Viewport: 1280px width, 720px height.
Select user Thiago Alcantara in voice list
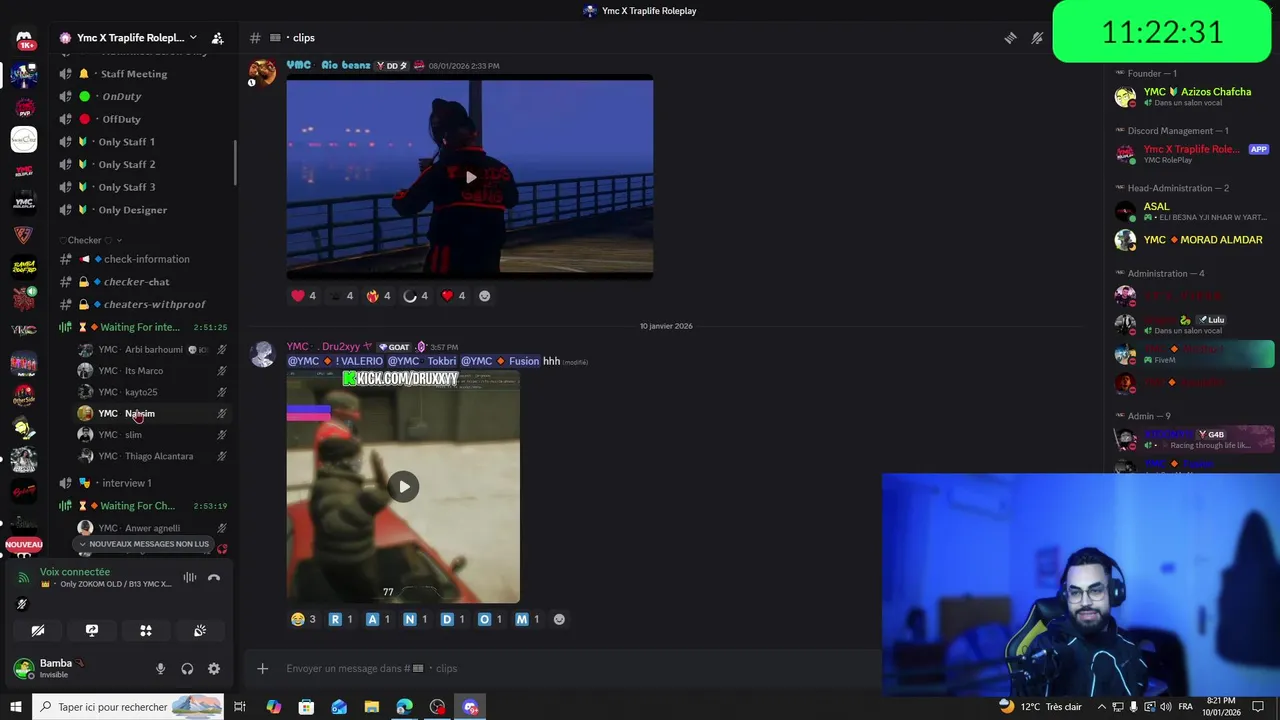point(152,456)
